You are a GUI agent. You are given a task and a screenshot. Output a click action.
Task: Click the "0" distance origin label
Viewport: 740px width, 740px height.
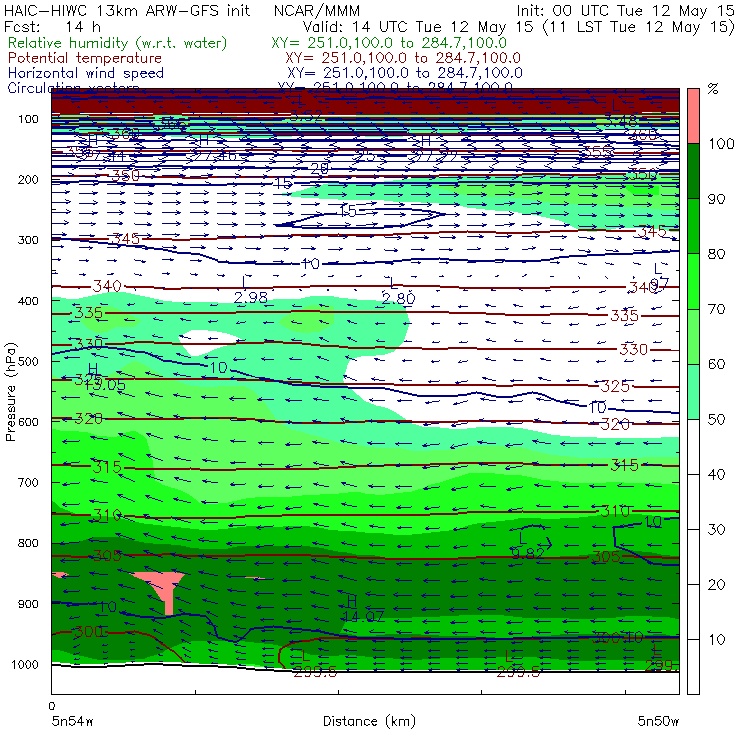pyautogui.click(x=52, y=706)
